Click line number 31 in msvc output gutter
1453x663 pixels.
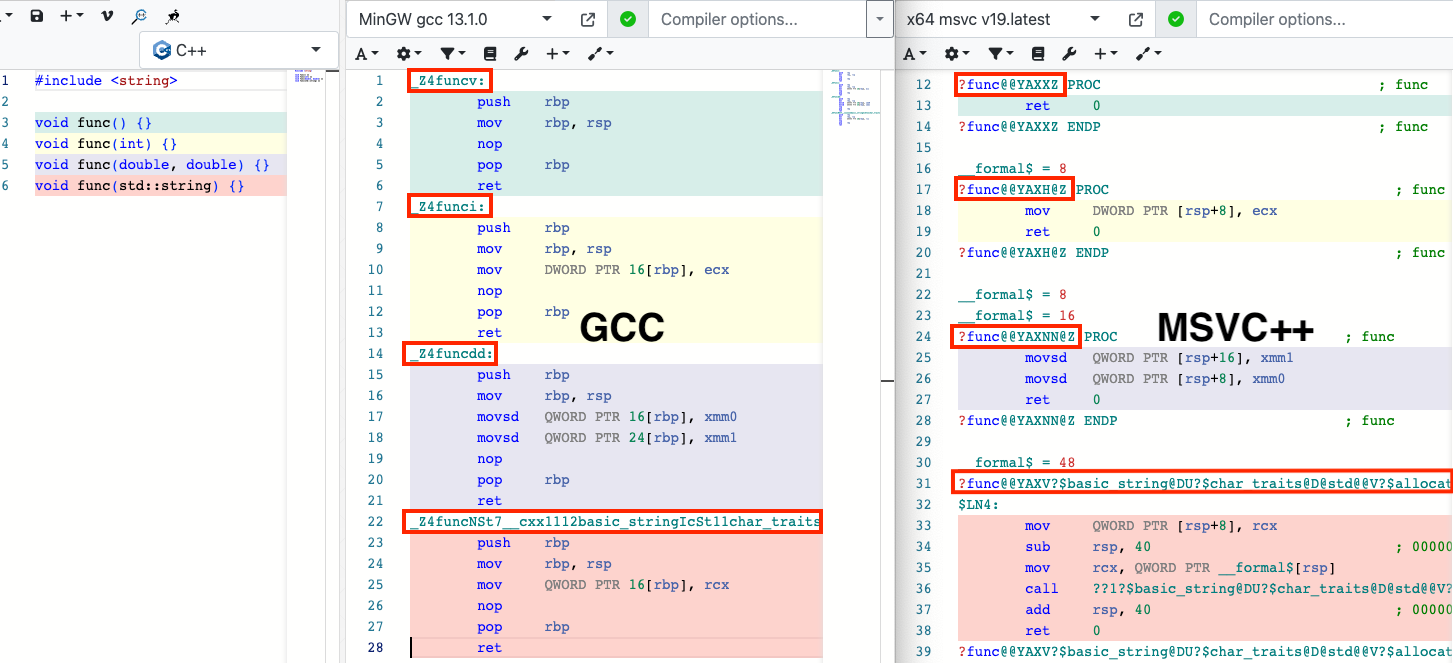click(923, 484)
